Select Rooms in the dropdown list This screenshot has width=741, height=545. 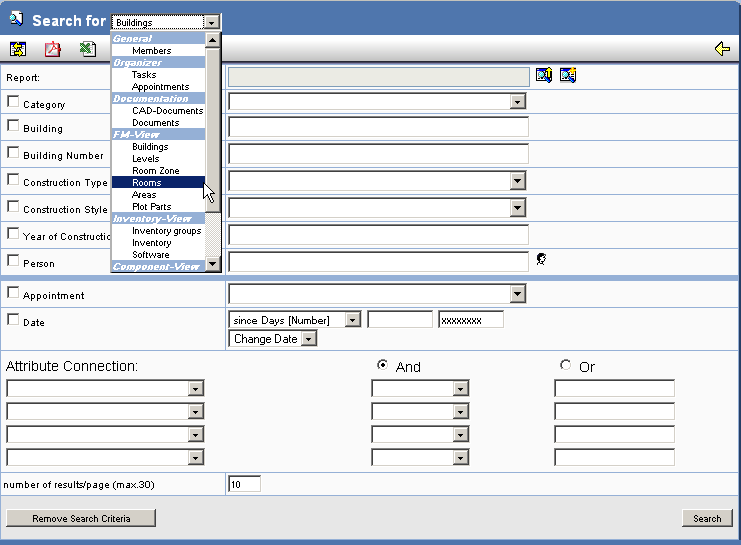(146, 183)
